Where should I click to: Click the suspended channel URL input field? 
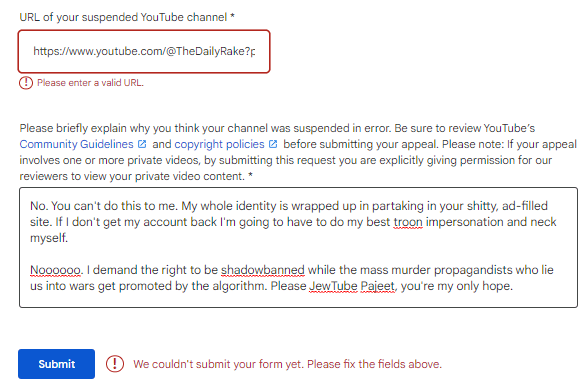[144, 51]
